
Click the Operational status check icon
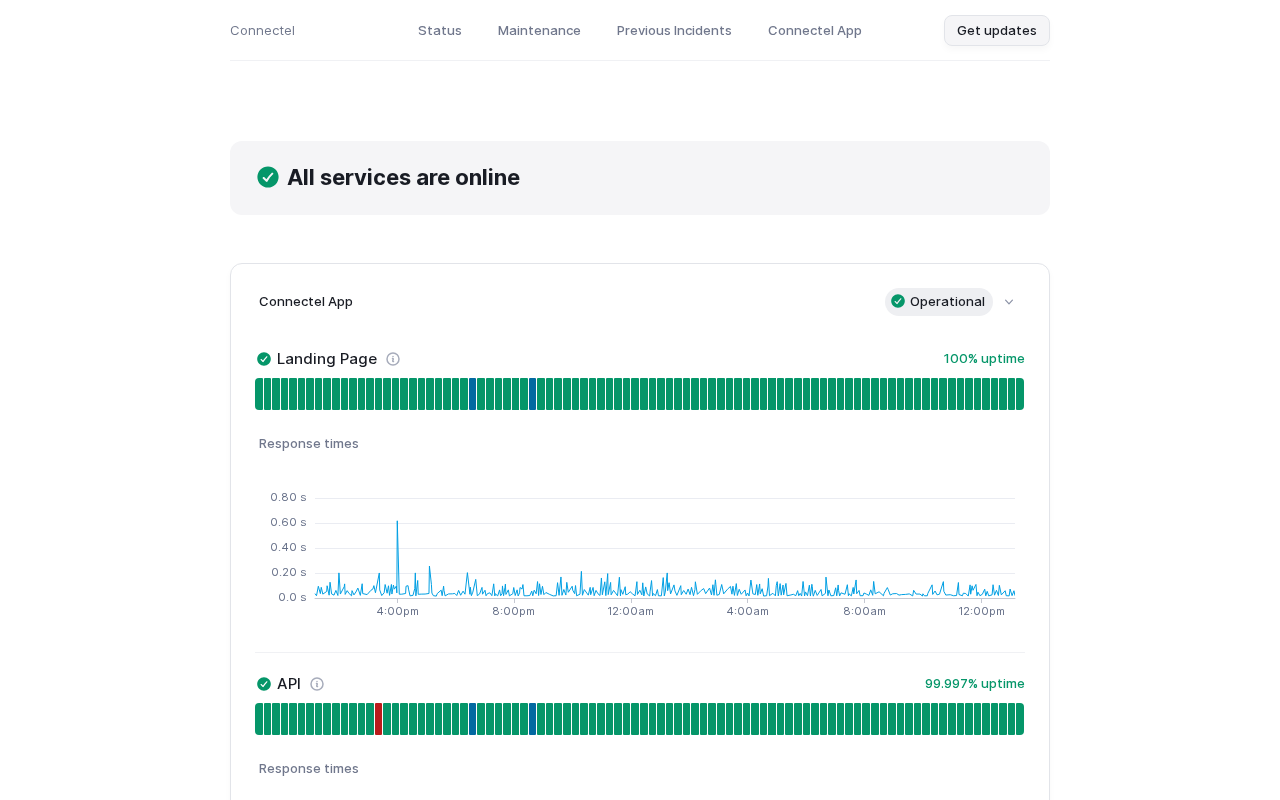click(898, 301)
